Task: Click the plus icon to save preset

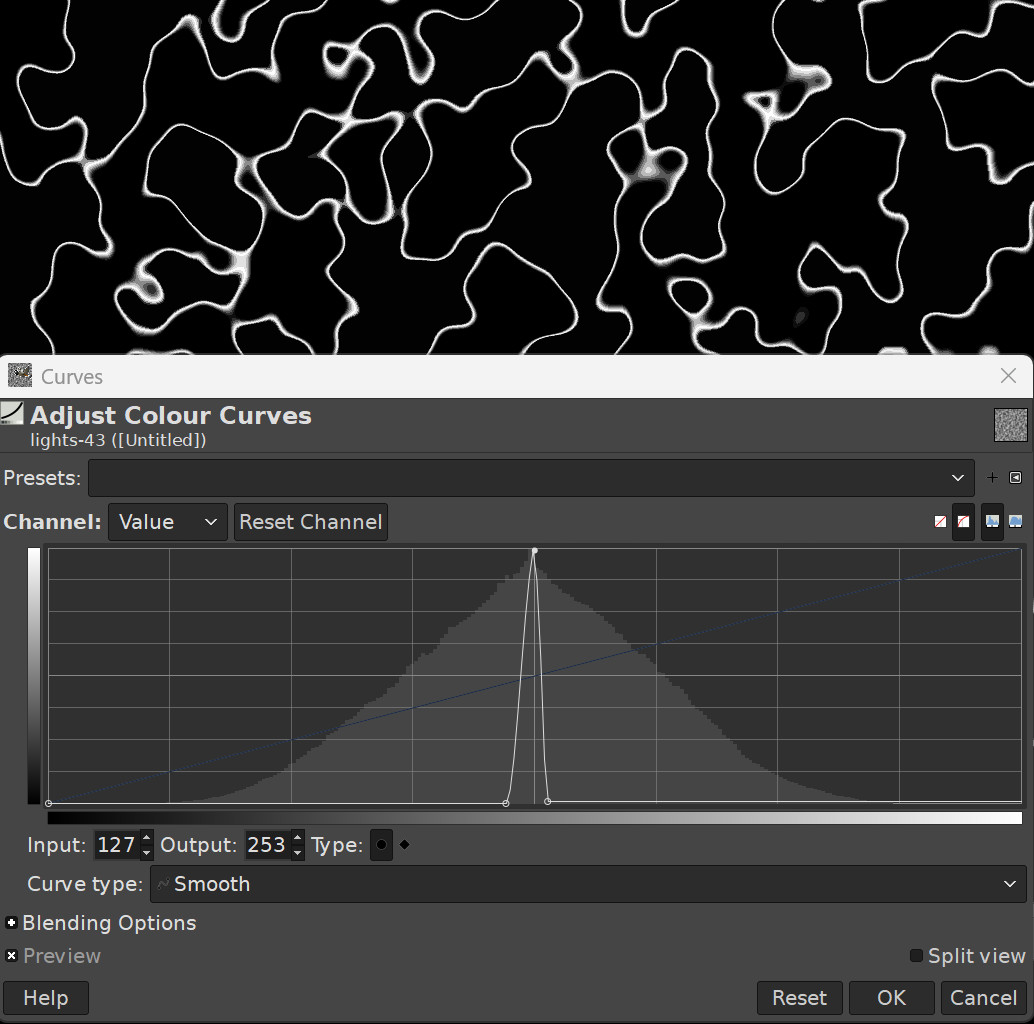Action: tap(992, 478)
